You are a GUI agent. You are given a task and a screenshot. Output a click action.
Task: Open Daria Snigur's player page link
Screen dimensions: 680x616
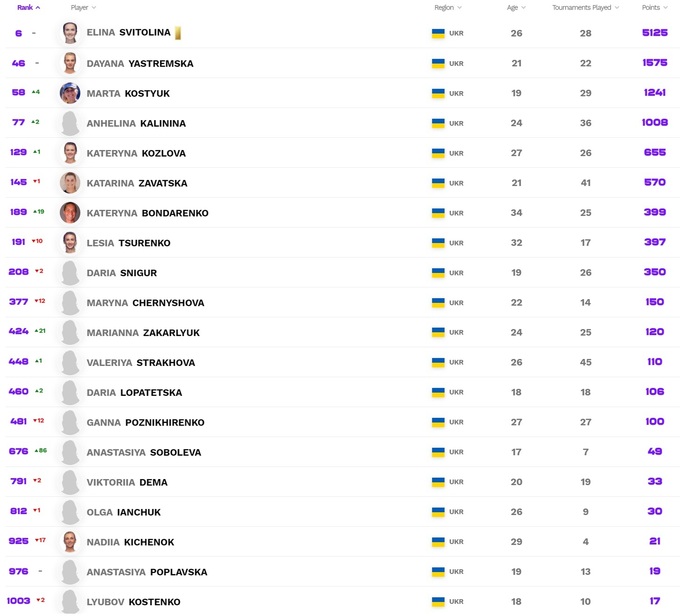122,273
